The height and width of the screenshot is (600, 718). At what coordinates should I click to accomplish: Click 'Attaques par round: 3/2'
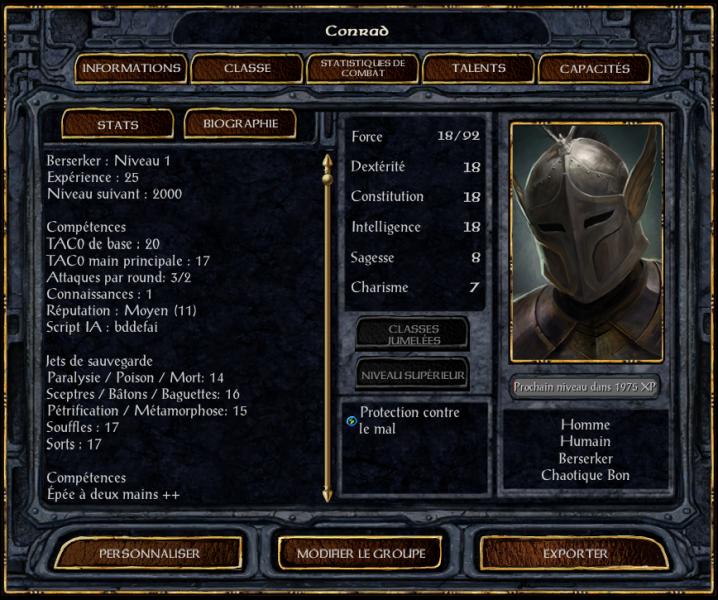click(x=119, y=277)
